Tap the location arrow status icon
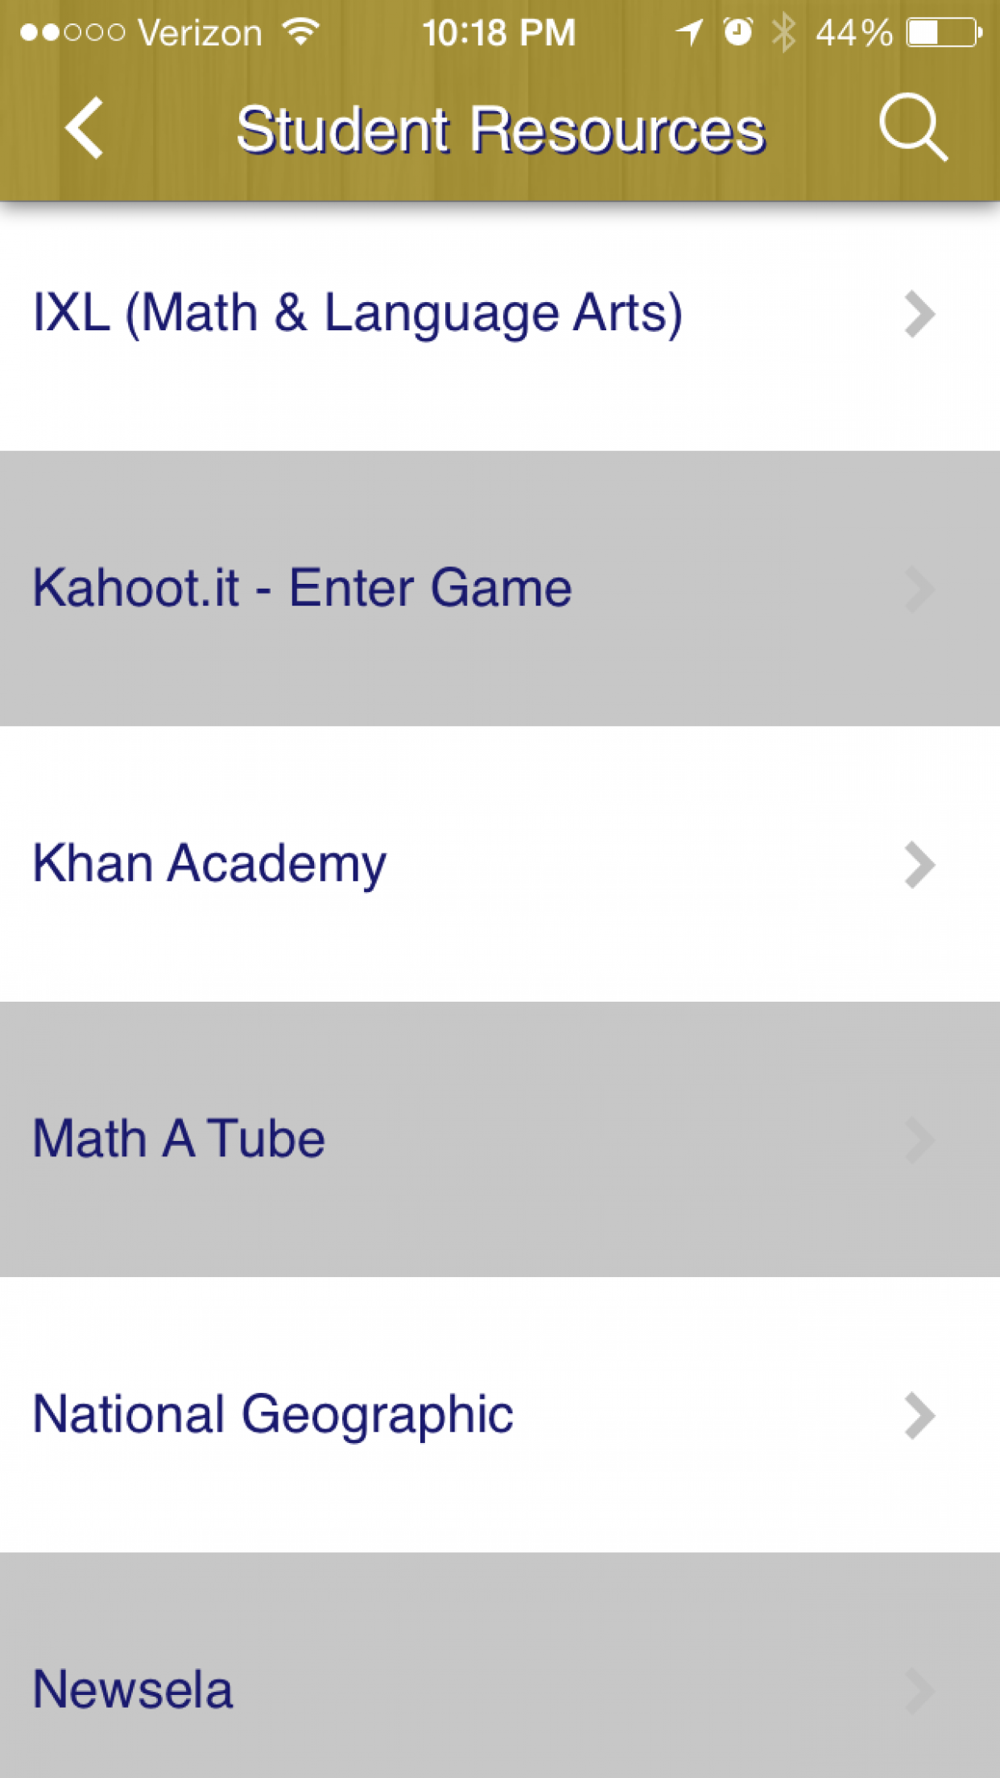Viewport: 1000px width, 1778px height. click(x=689, y=33)
